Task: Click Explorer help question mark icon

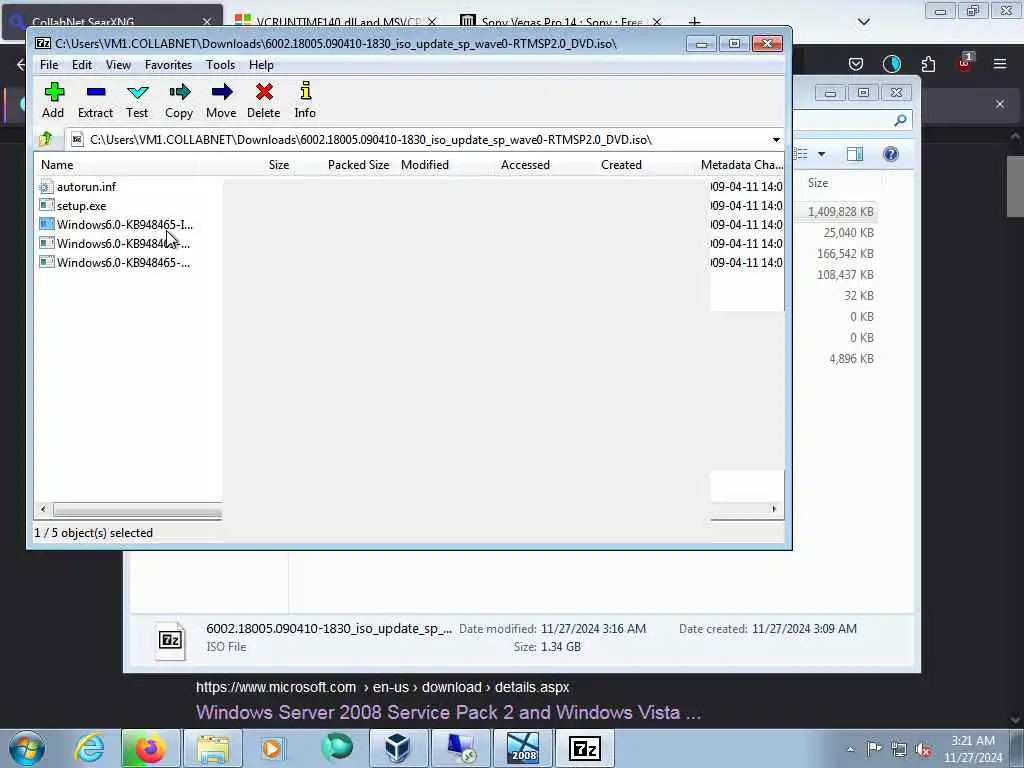Action: click(890, 154)
